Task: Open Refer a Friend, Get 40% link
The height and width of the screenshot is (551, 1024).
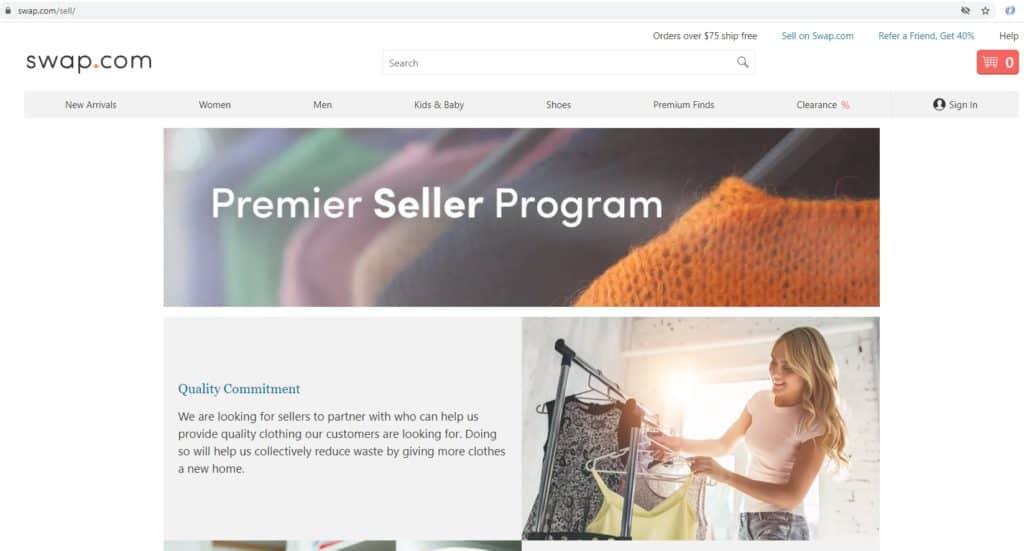Action: click(926, 36)
